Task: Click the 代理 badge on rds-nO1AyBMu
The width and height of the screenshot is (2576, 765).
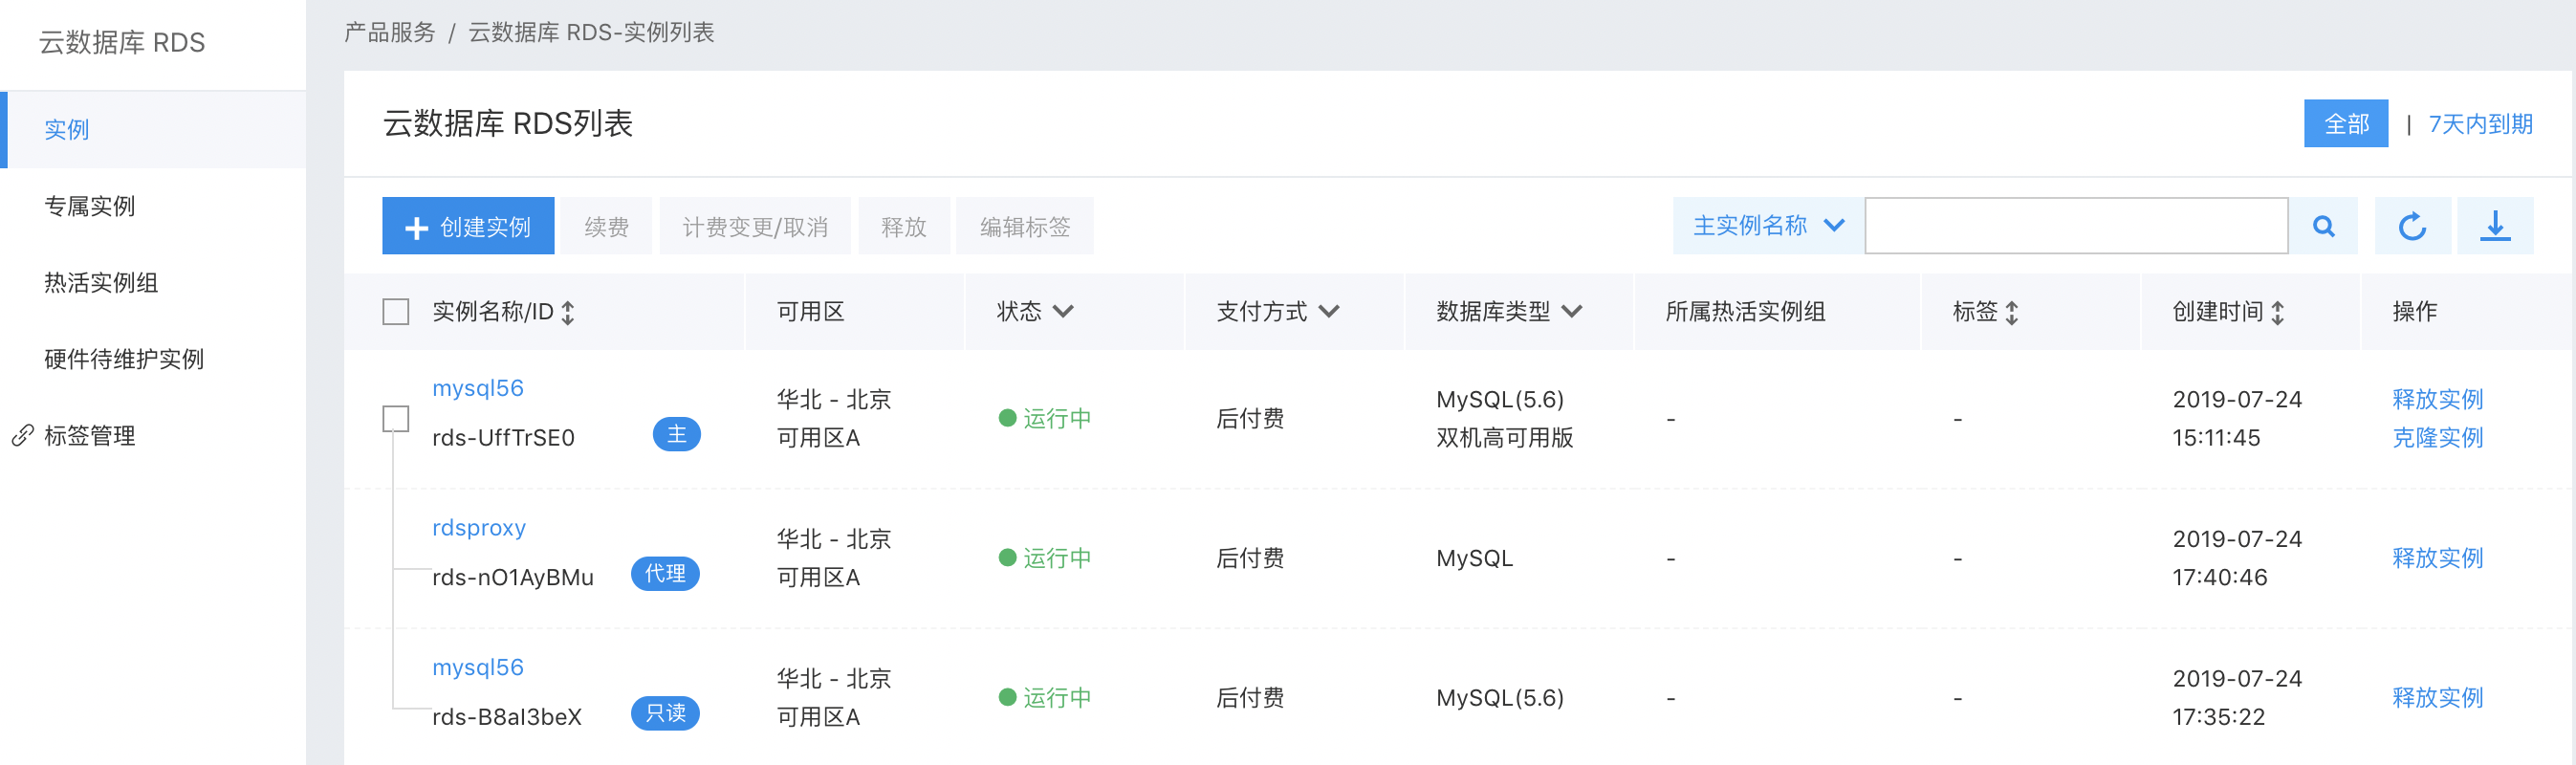Action: [x=665, y=574]
